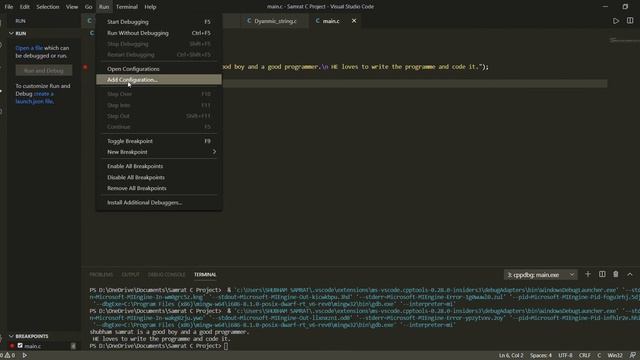The image size is (640, 360).
Task: Click Ln 6, Col 2 status entry
Action: coord(511,356)
